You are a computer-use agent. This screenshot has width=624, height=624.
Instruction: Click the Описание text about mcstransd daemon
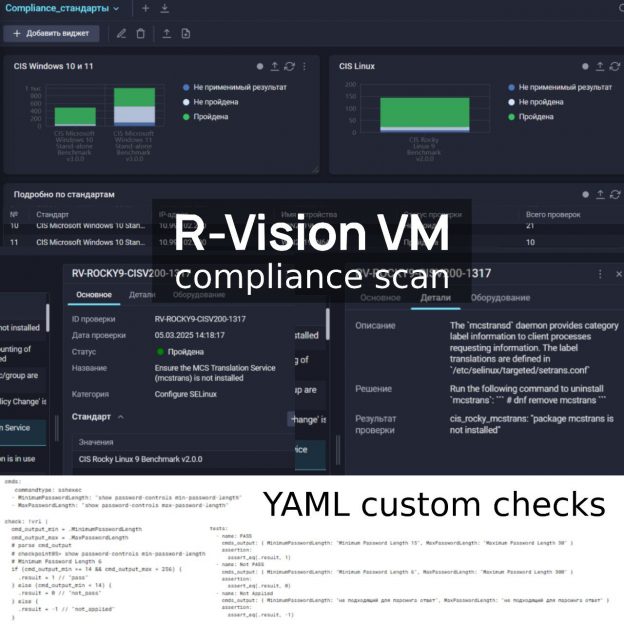click(534, 348)
